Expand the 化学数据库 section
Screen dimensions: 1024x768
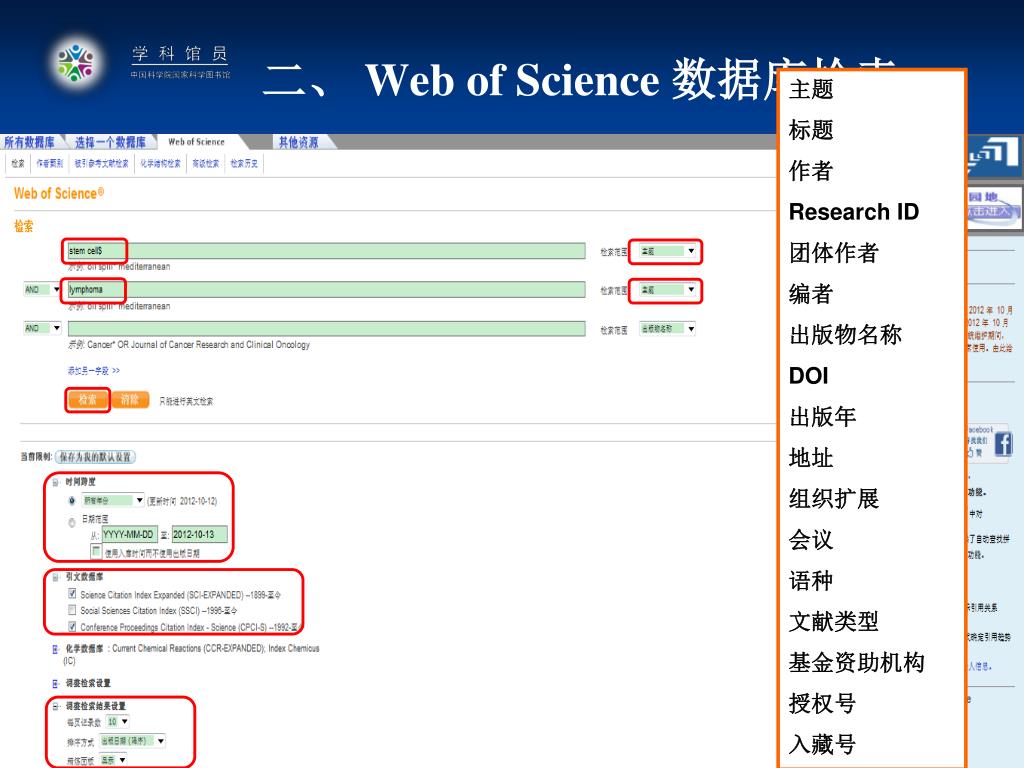[56, 649]
